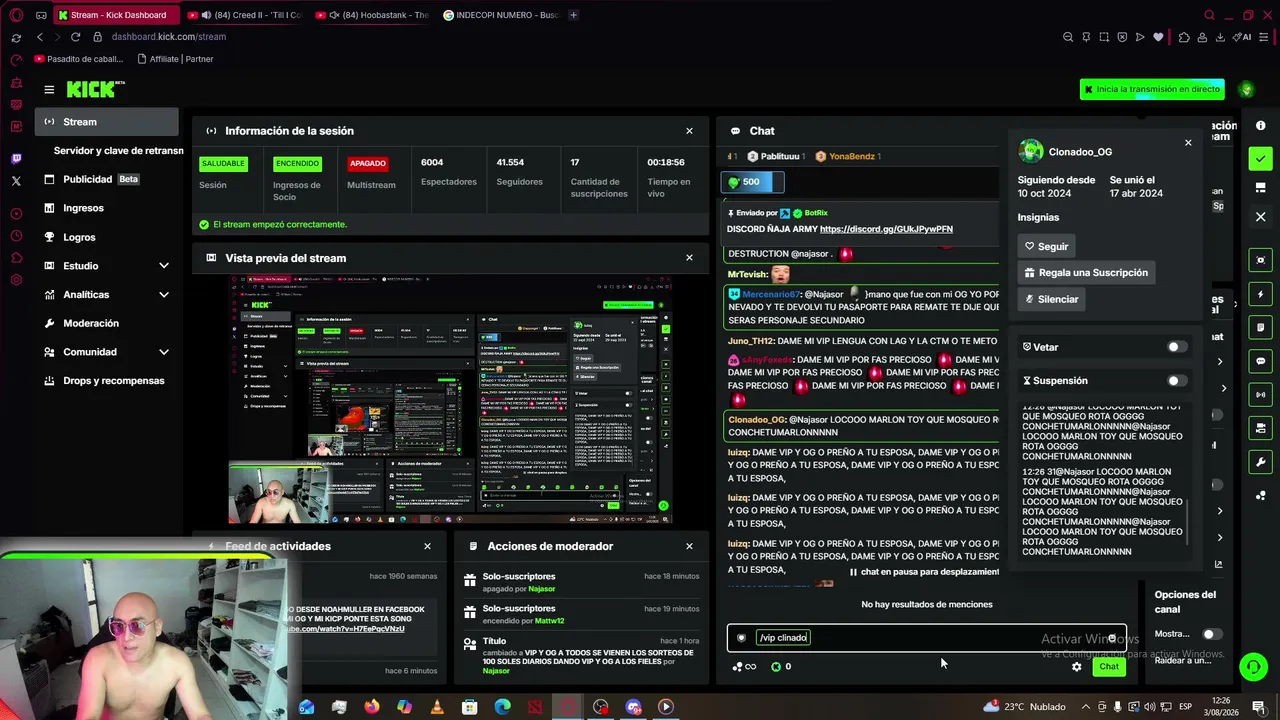Click the channel points icon below chat input
Viewport: 1280px width, 720px height.
pyautogui.click(x=776, y=666)
